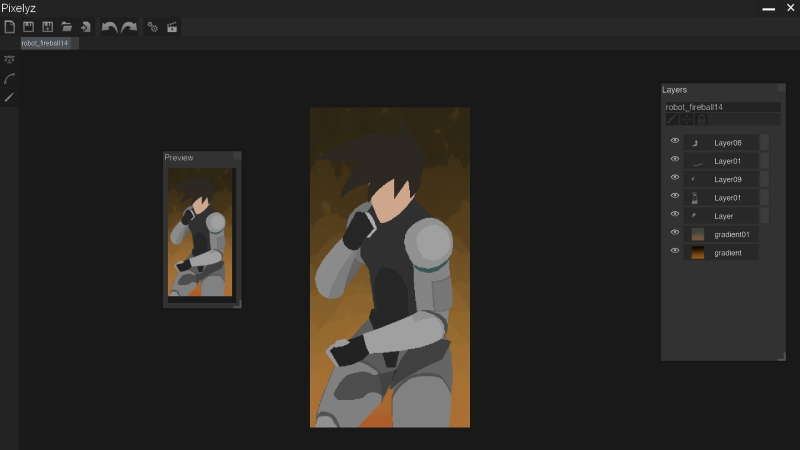Click the gradient01 layer thumbnail
Viewport: 800px width, 450px height.
point(697,234)
